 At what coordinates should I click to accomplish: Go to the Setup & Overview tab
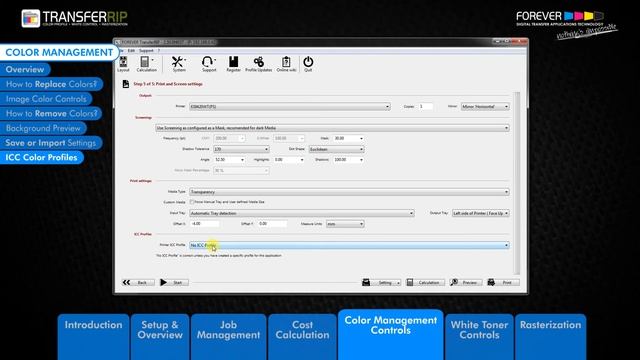[x=160, y=337]
